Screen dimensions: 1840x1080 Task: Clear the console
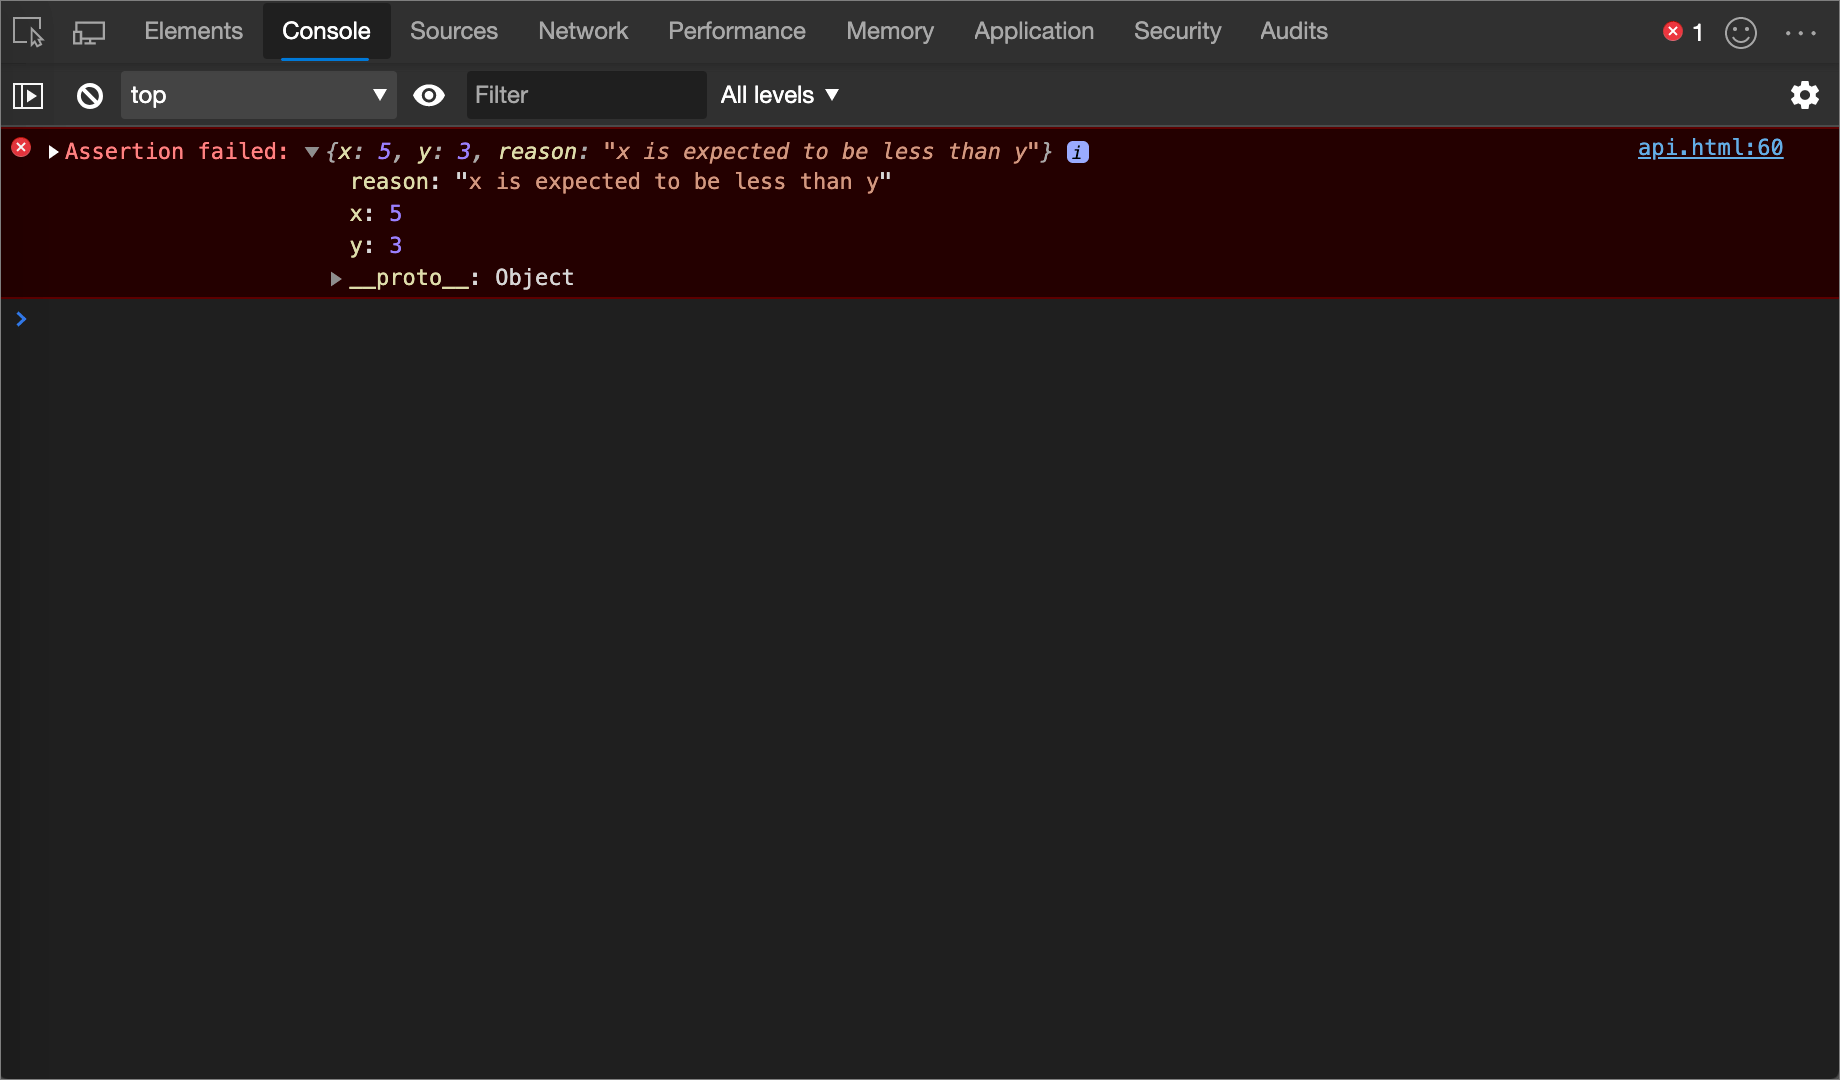click(x=89, y=95)
